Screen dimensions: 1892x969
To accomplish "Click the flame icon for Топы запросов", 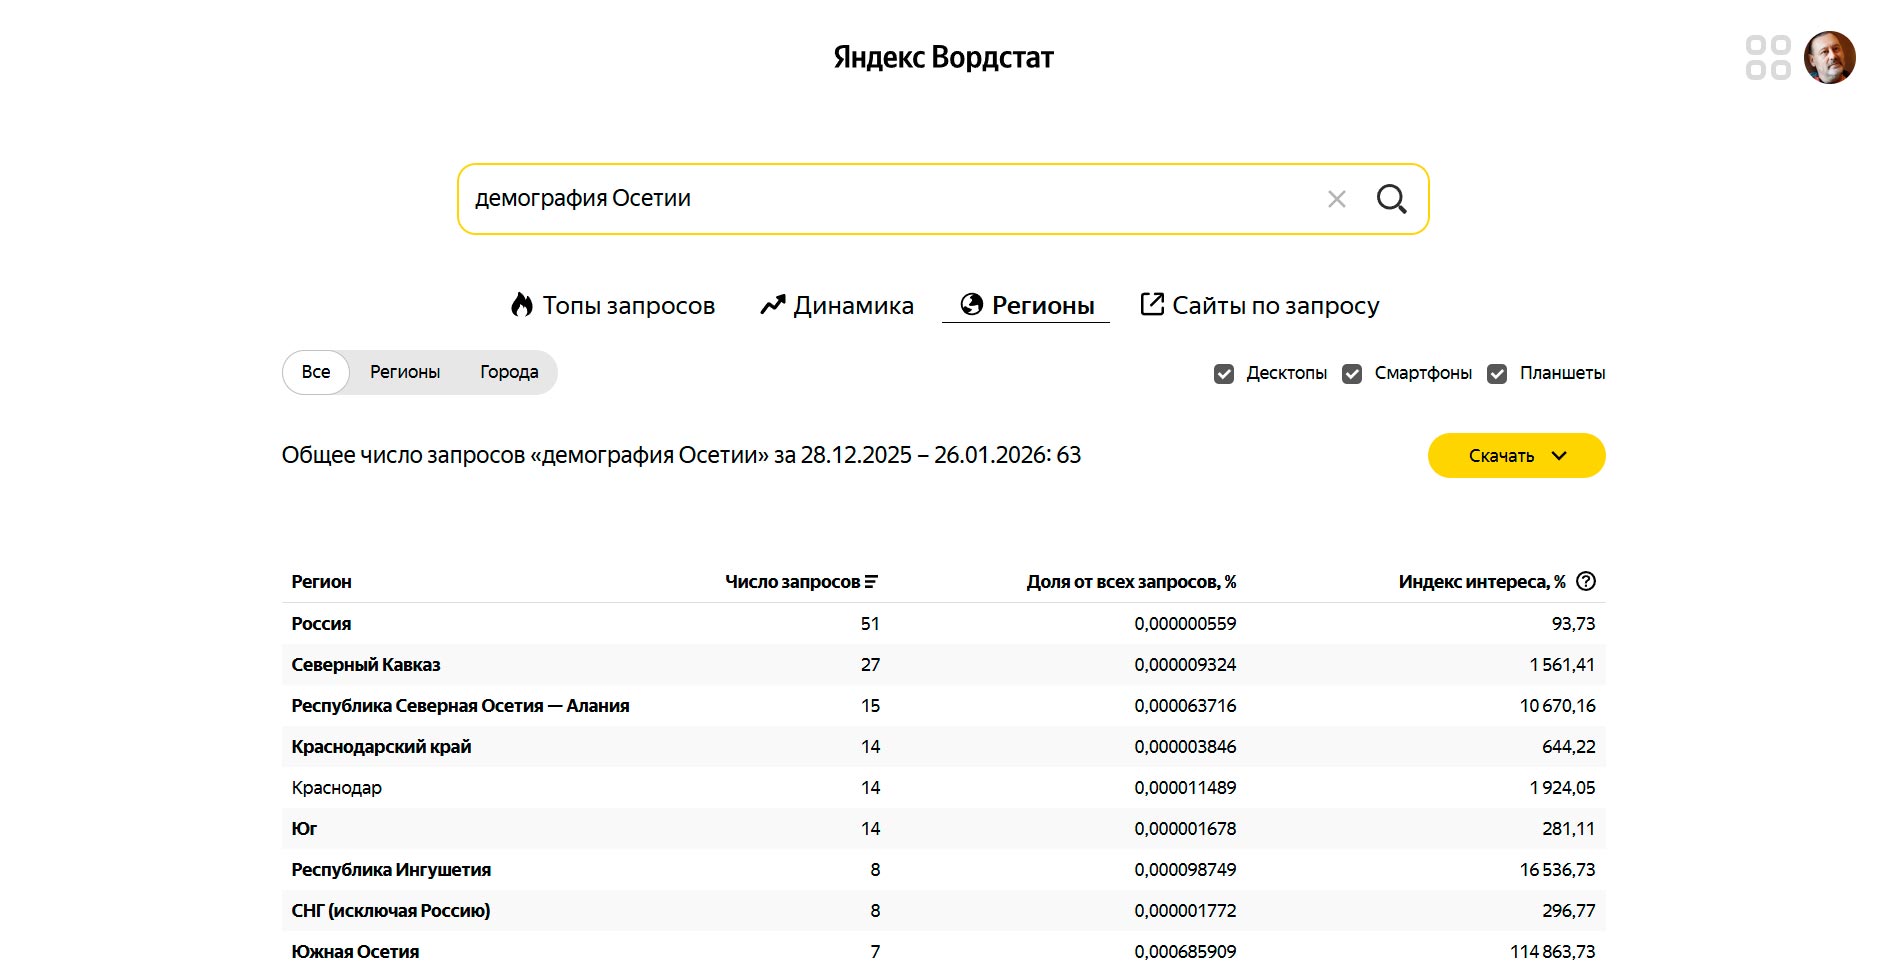I will 522,305.
